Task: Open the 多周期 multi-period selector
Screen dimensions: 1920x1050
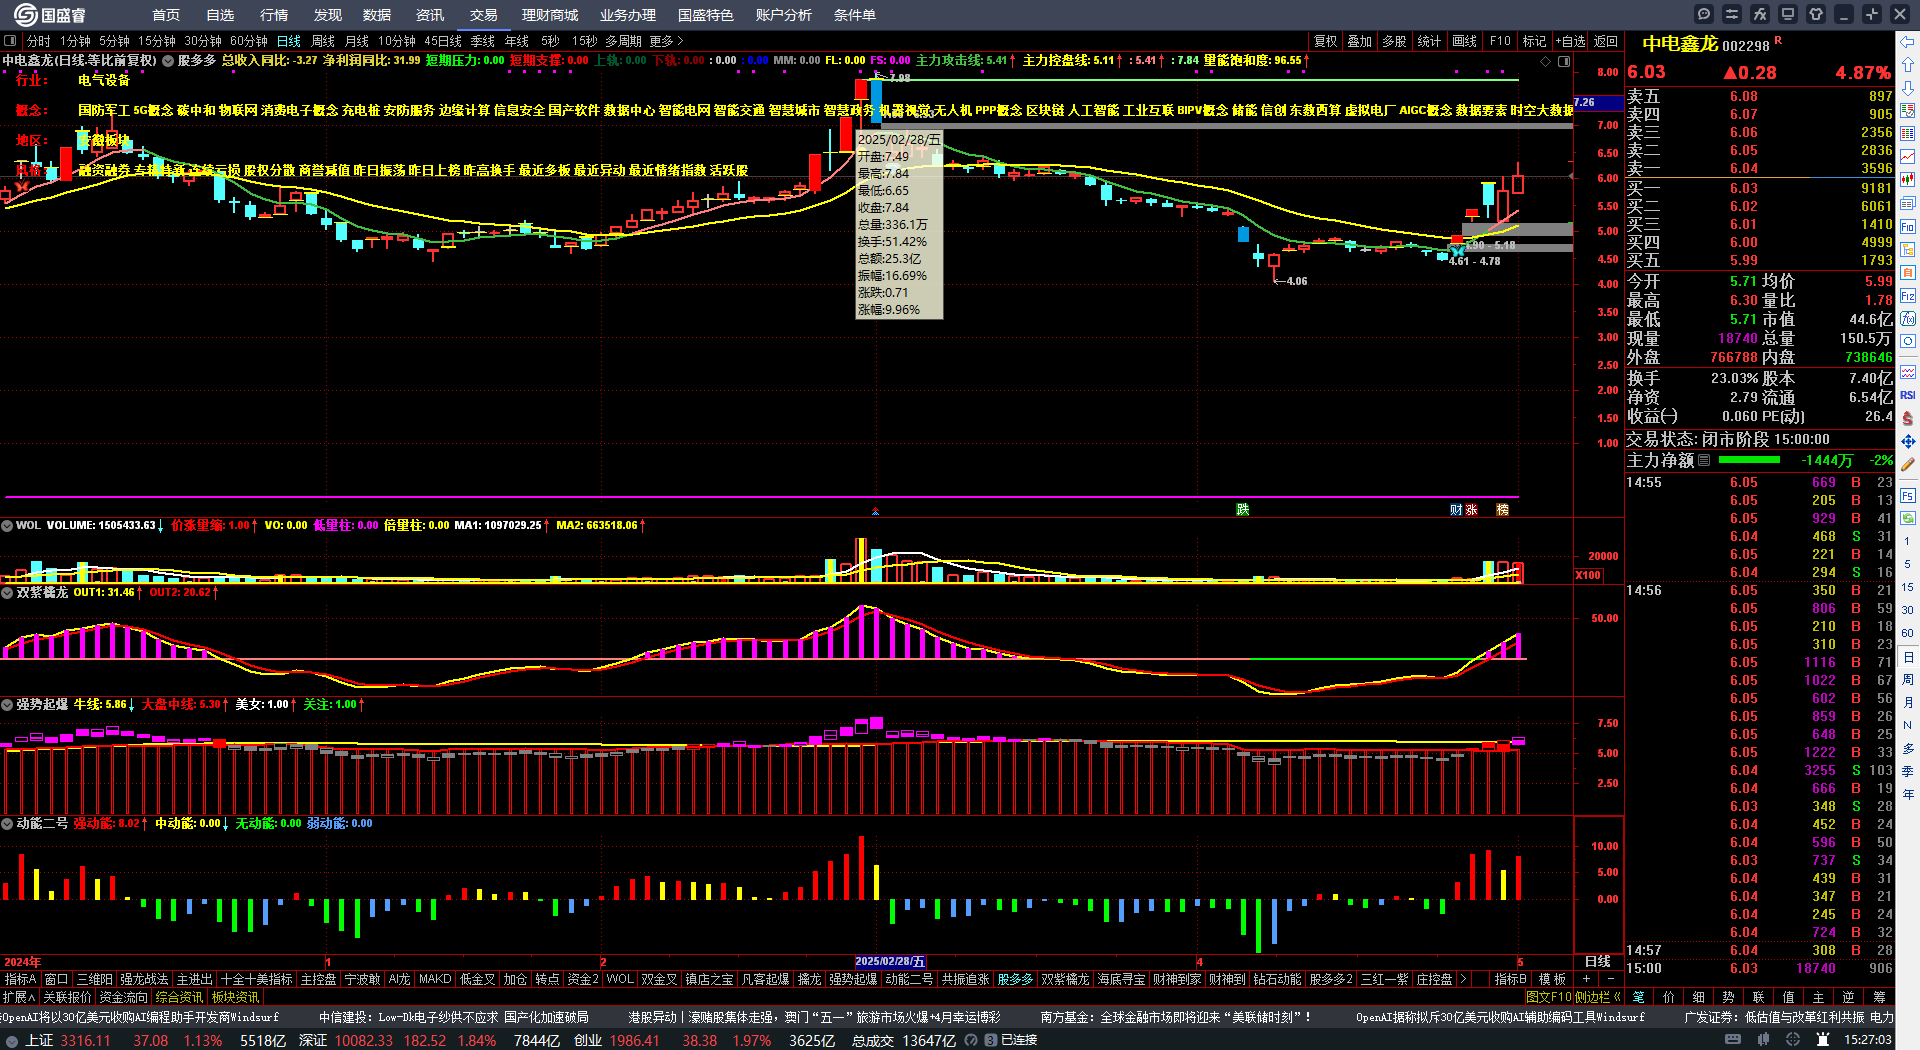Action: [x=623, y=41]
